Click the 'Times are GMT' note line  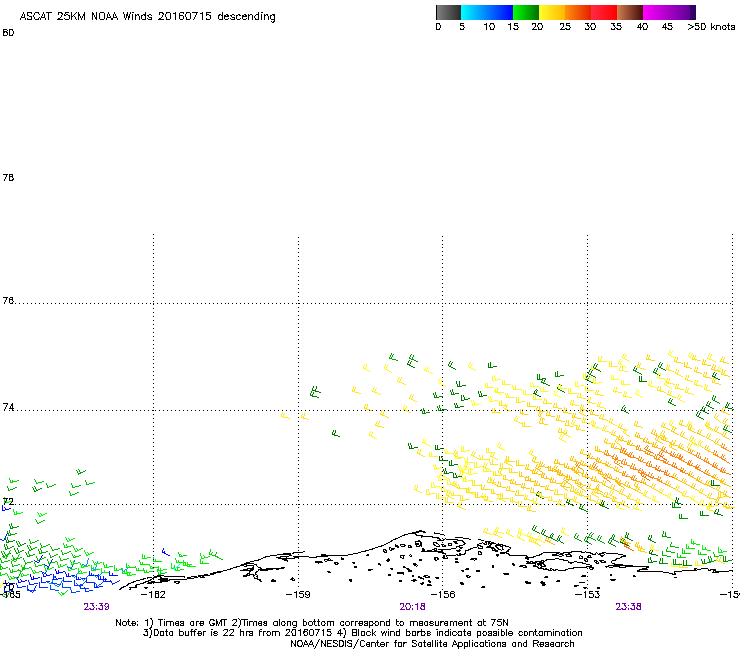coord(312,623)
